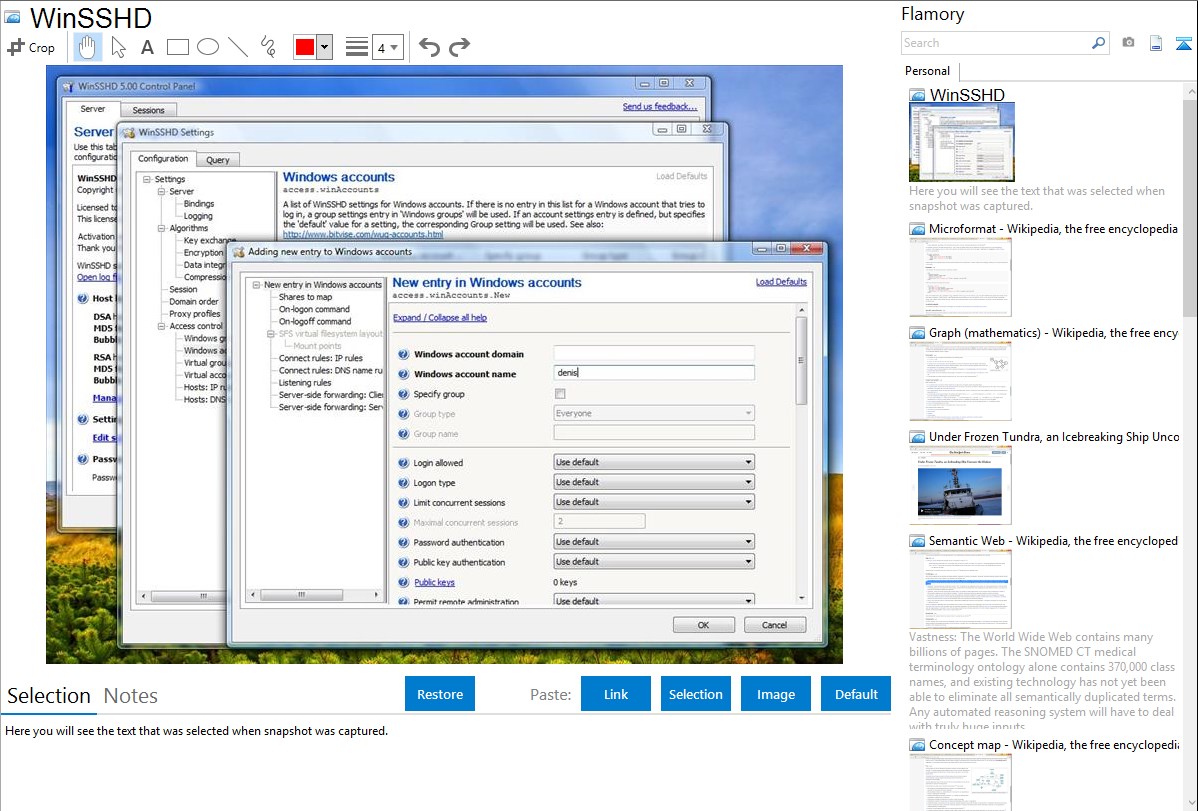Pick the ellipse shape tool
The height and width of the screenshot is (811, 1198).
208,47
